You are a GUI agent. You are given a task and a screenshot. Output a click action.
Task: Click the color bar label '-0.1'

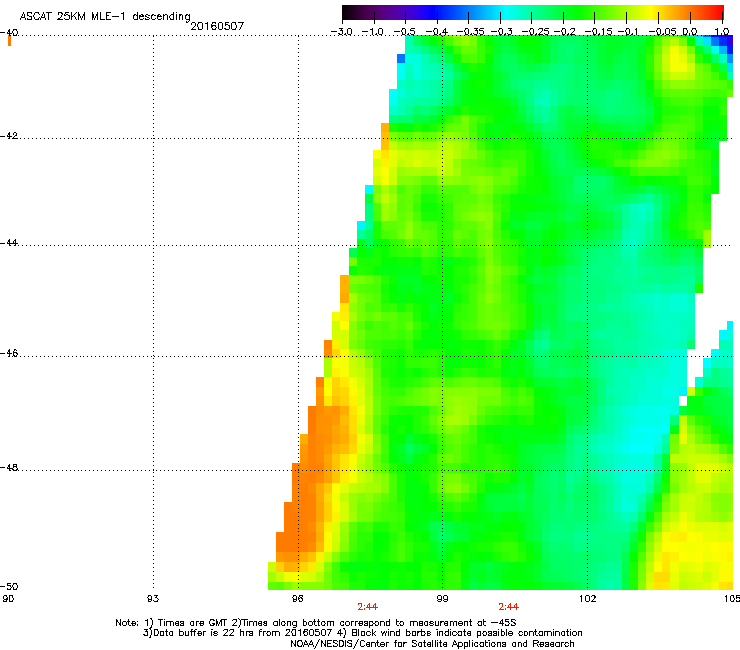point(628,32)
